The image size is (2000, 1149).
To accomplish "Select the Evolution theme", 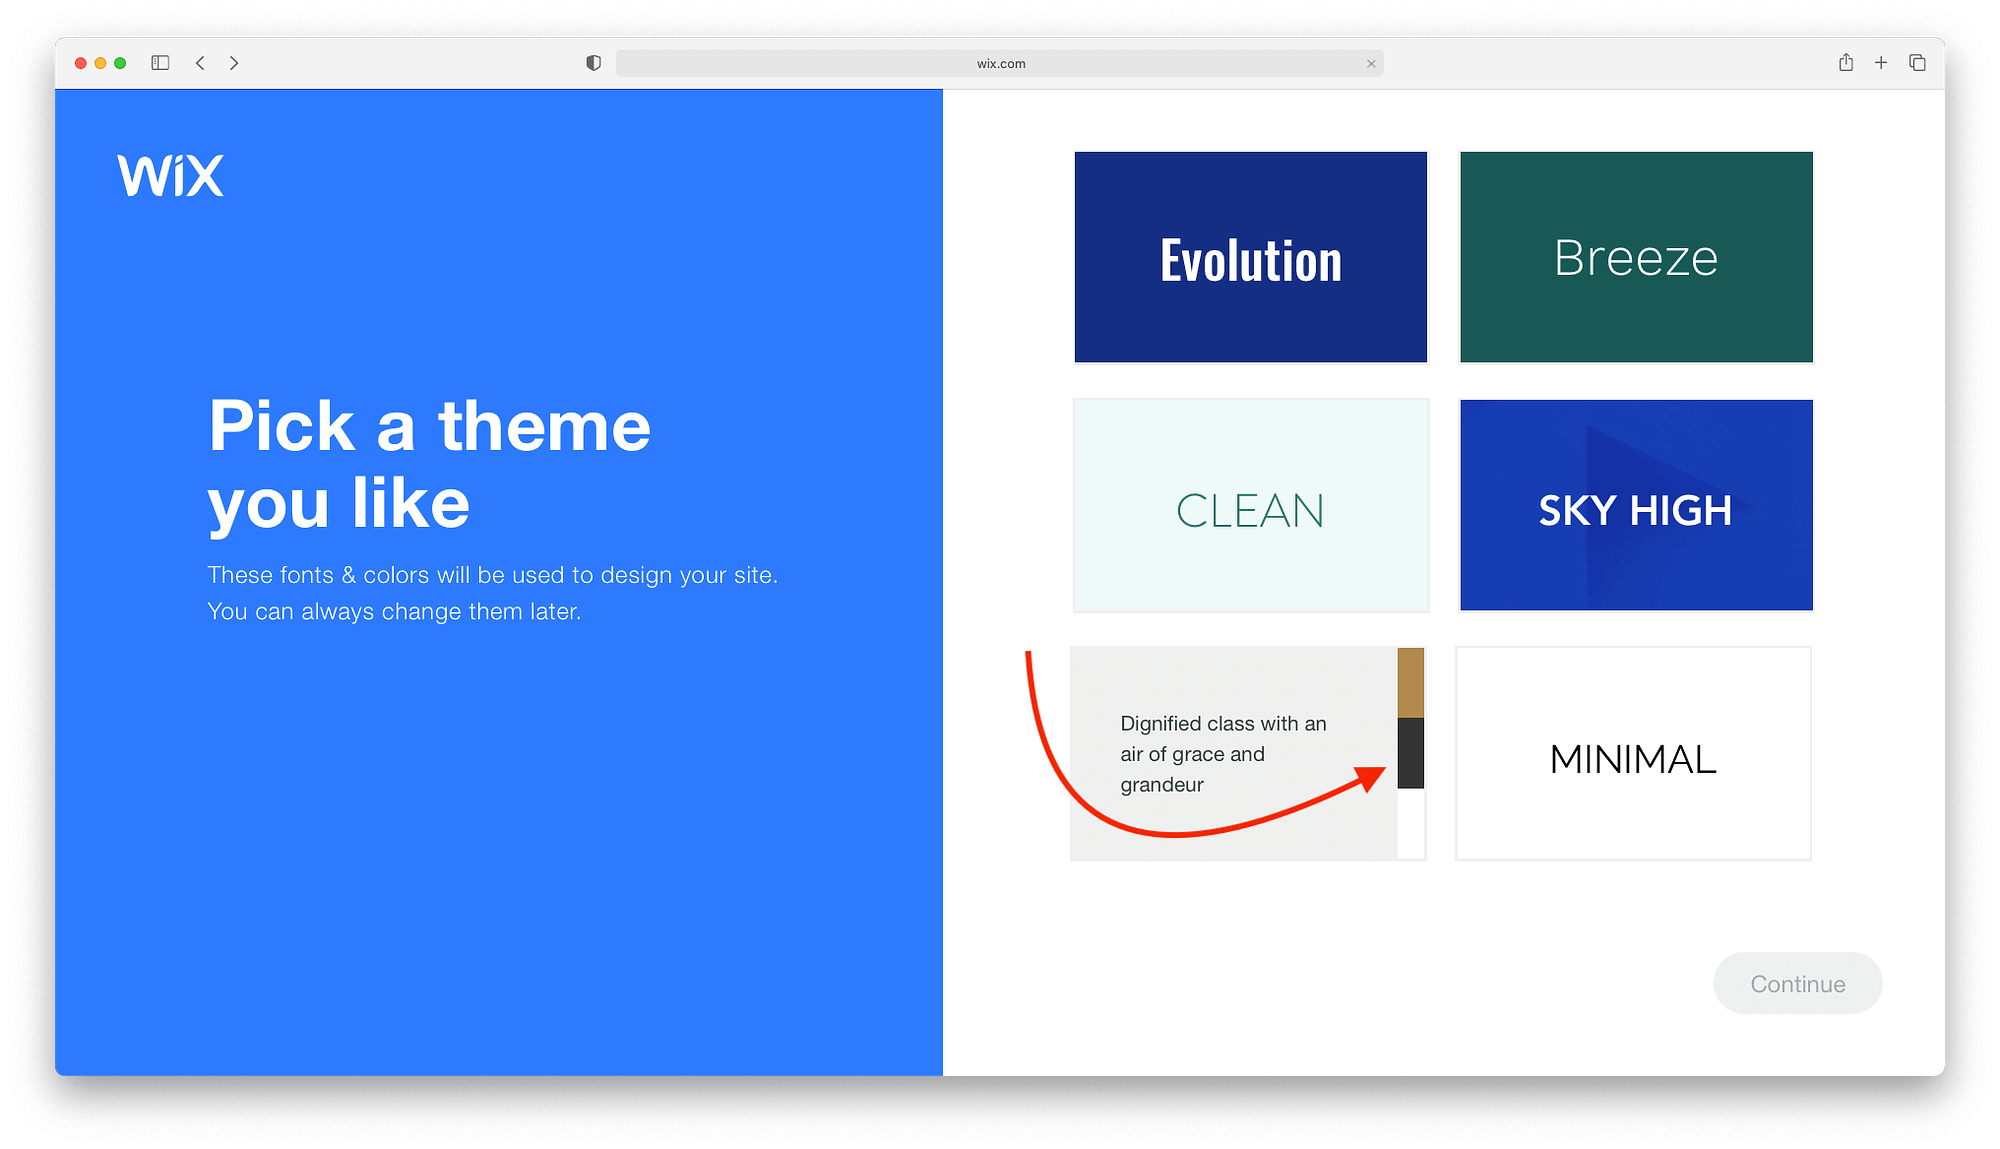I will click(1250, 256).
